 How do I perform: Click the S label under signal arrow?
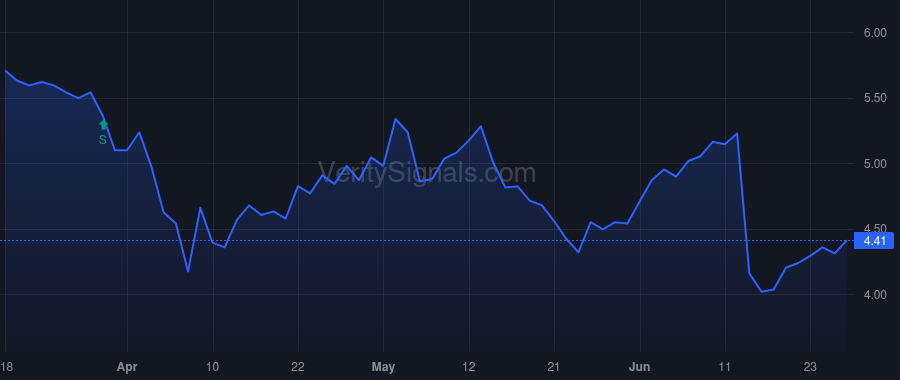pyautogui.click(x=103, y=139)
